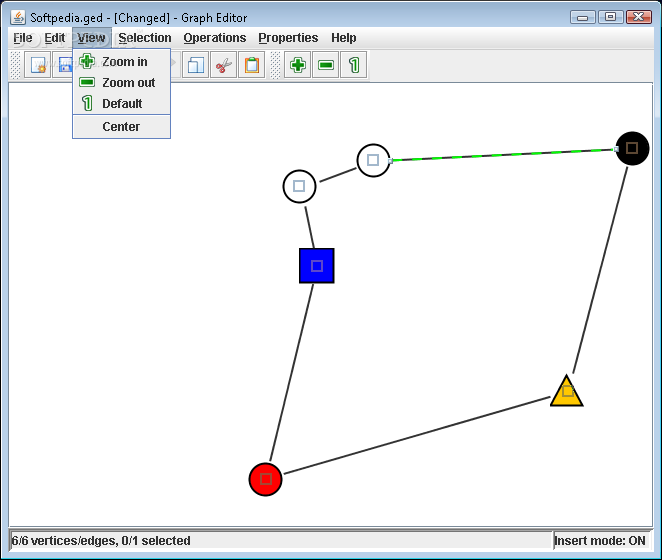Screen dimensions: 662x560
Task: Minimize the Graph Editor window
Action: 583,17
